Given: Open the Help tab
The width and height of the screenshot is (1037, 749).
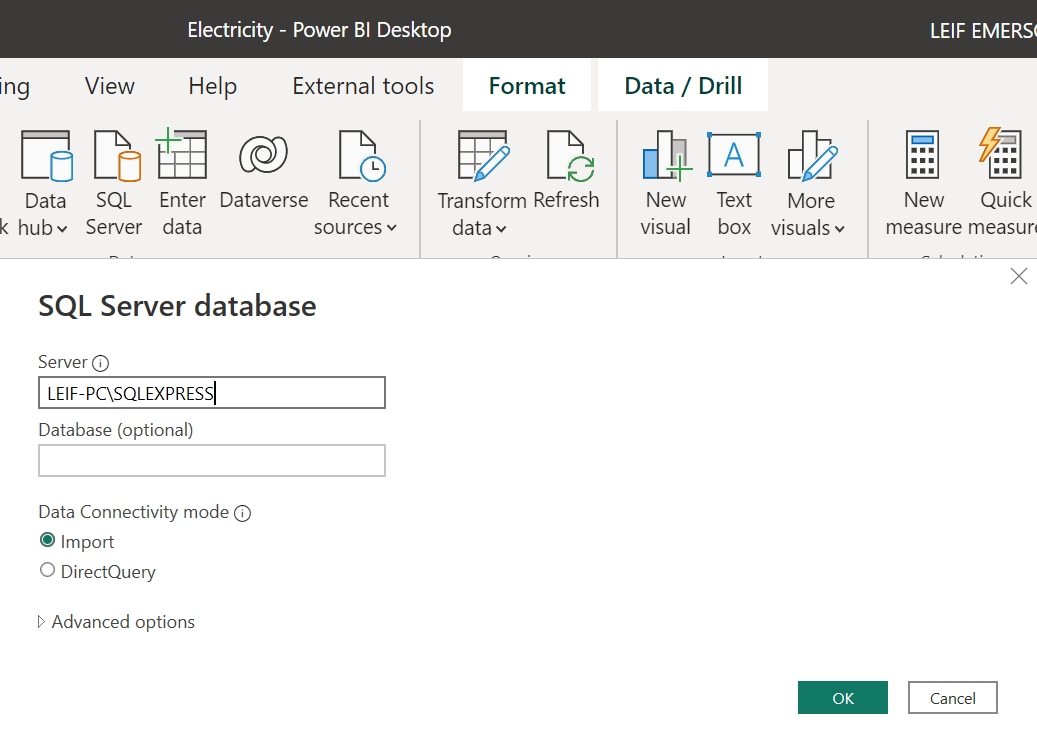Looking at the screenshot, I should click(x=212, y=86).
